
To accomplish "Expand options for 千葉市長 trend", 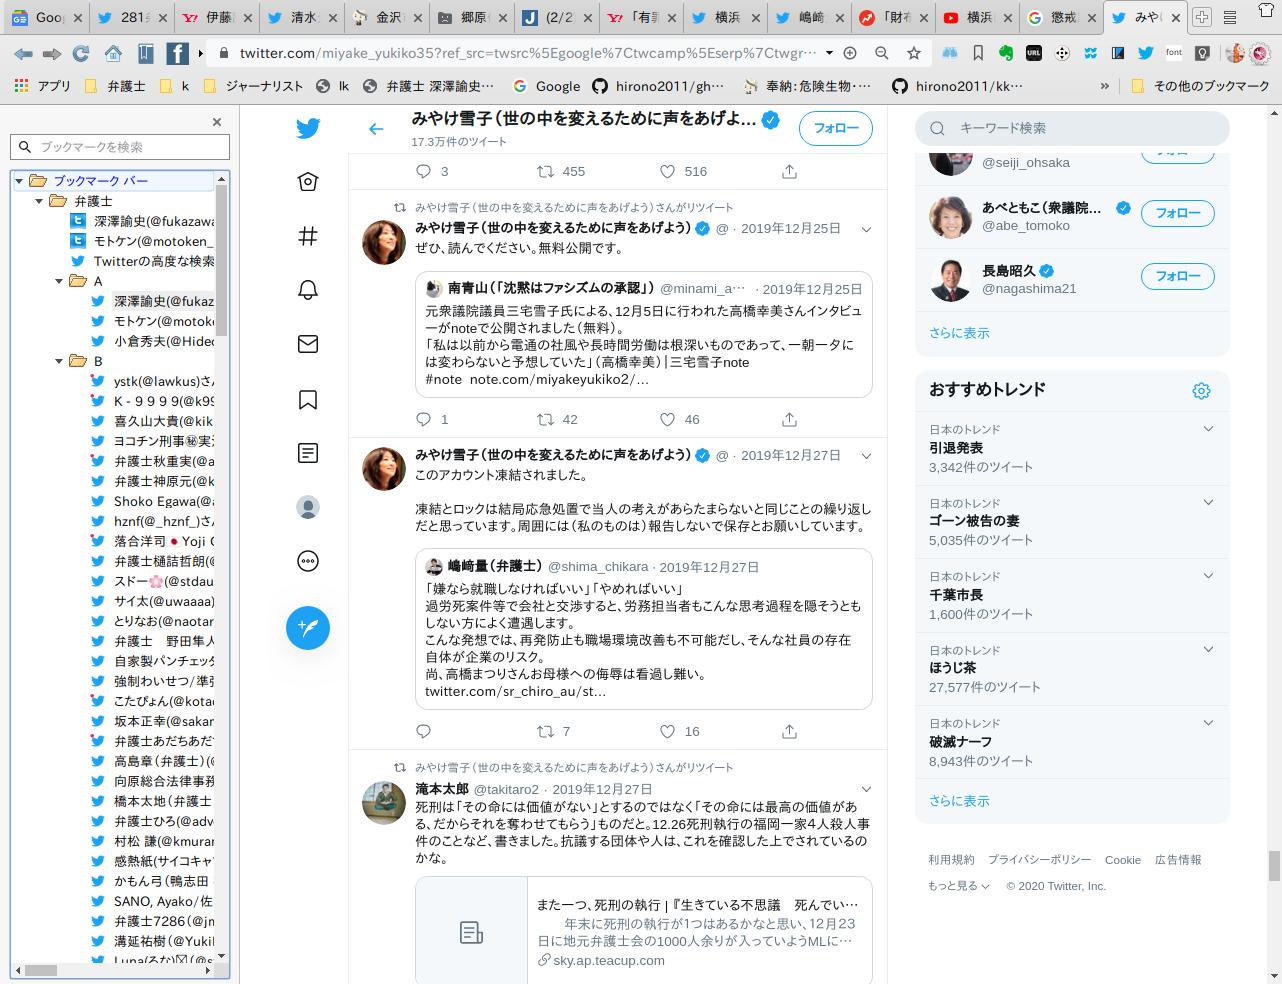I will coord(1208,576).
